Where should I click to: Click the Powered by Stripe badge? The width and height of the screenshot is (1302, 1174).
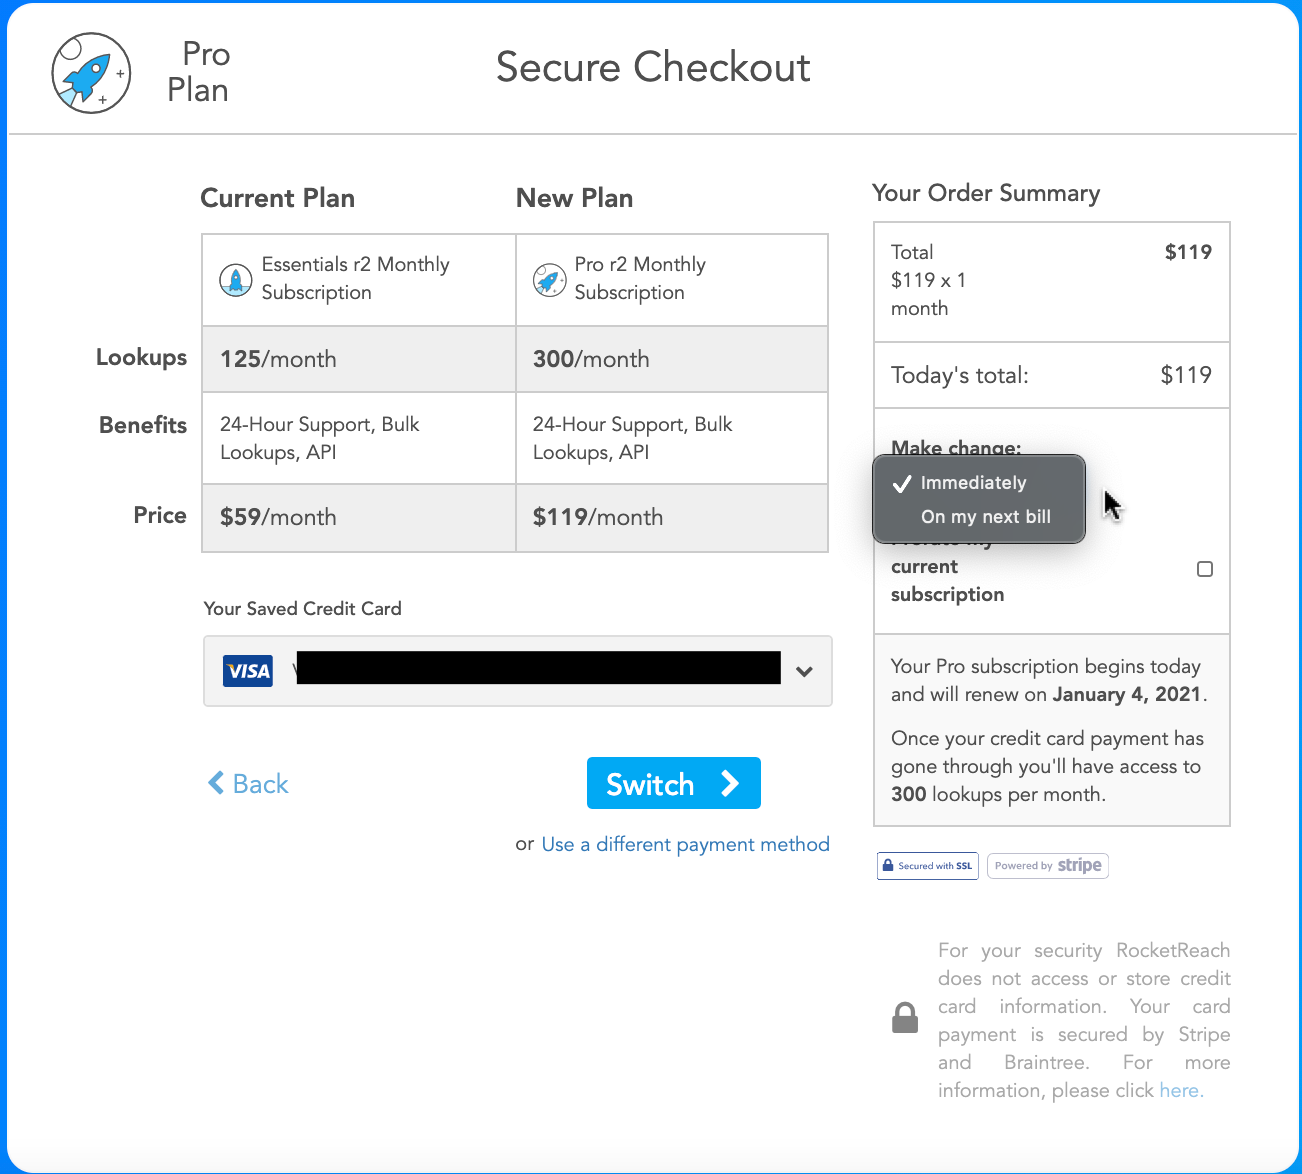pyautogui.click(x=1048, y=866)
